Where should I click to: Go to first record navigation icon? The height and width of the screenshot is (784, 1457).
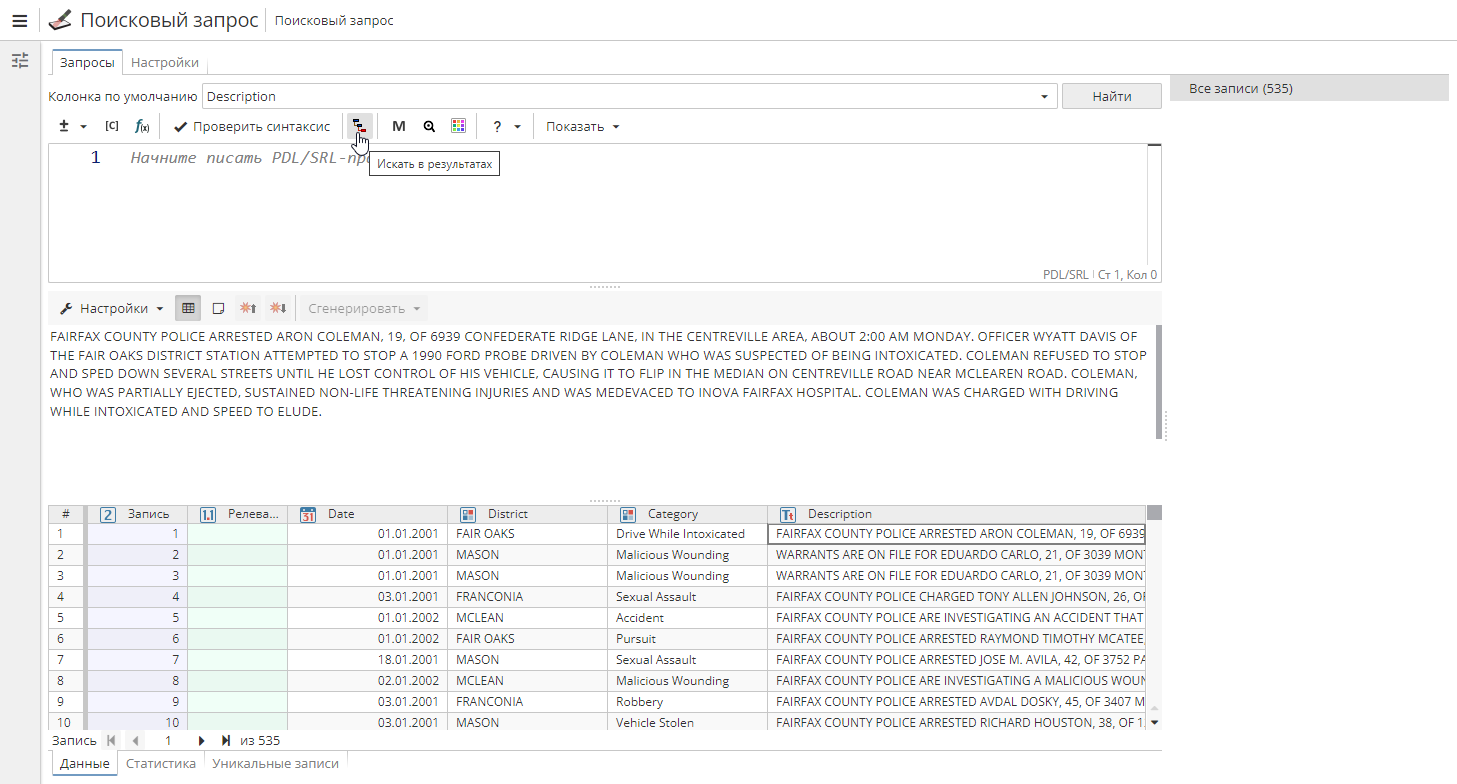coord(110,741)
